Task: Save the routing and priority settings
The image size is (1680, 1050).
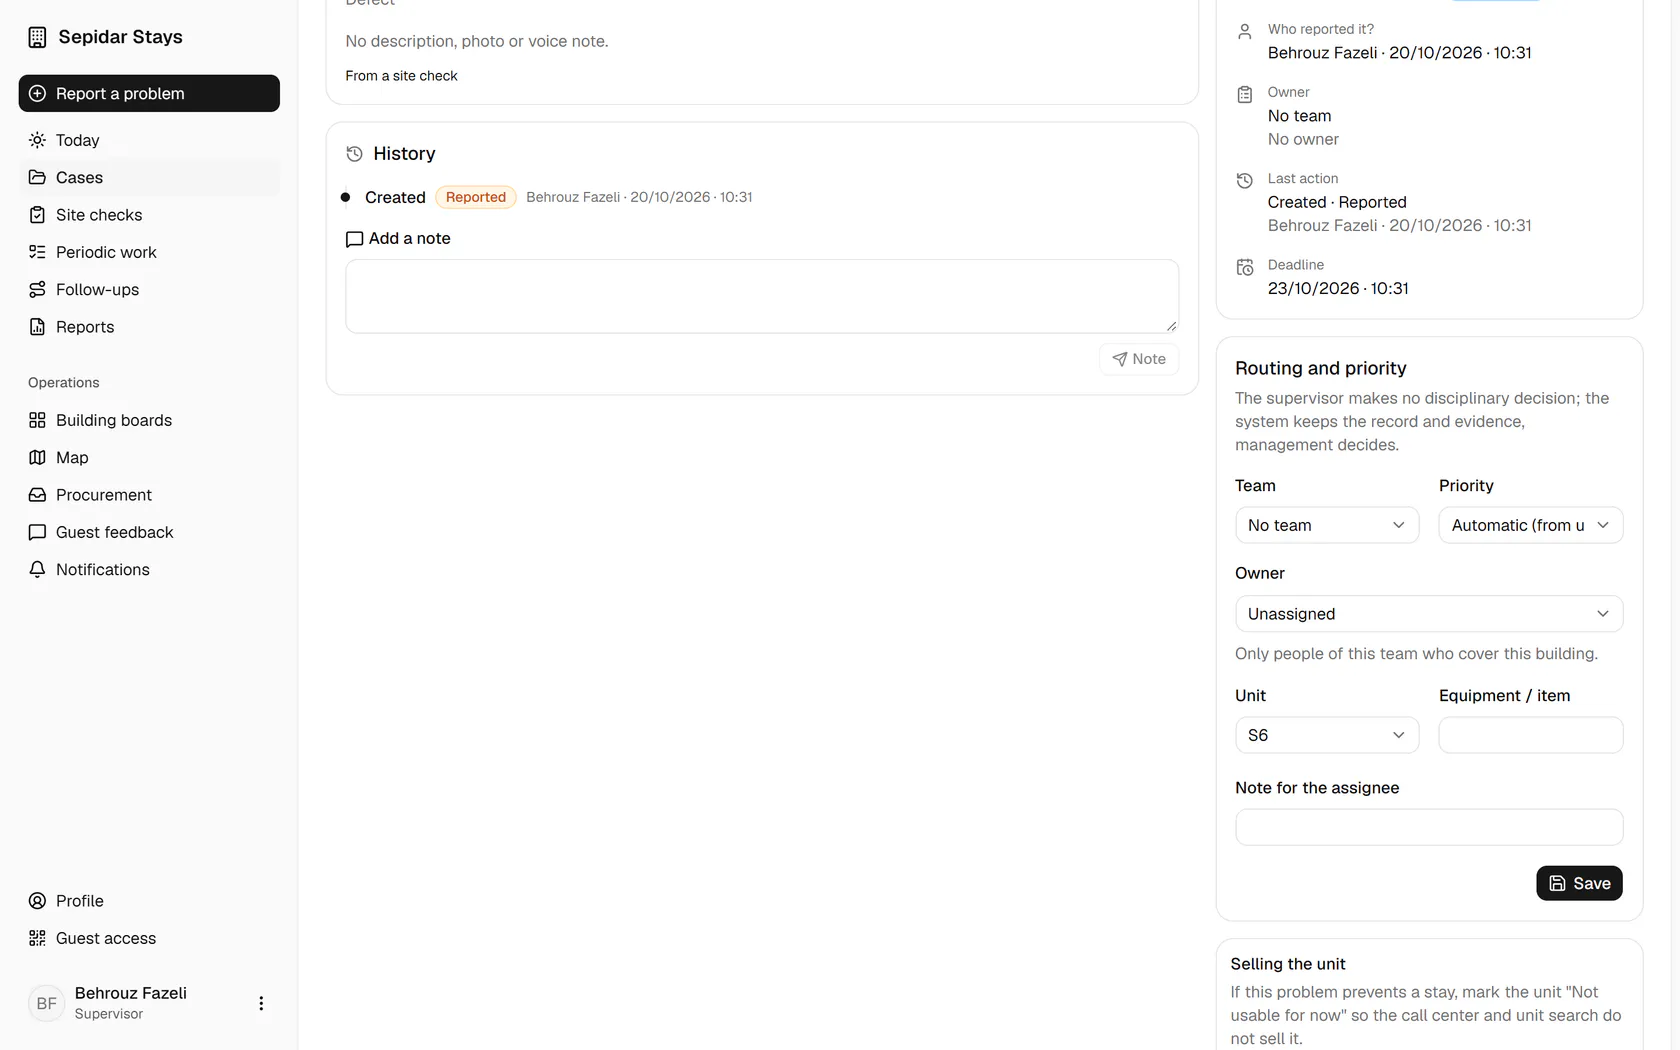Action: [x=1579, y=883]
